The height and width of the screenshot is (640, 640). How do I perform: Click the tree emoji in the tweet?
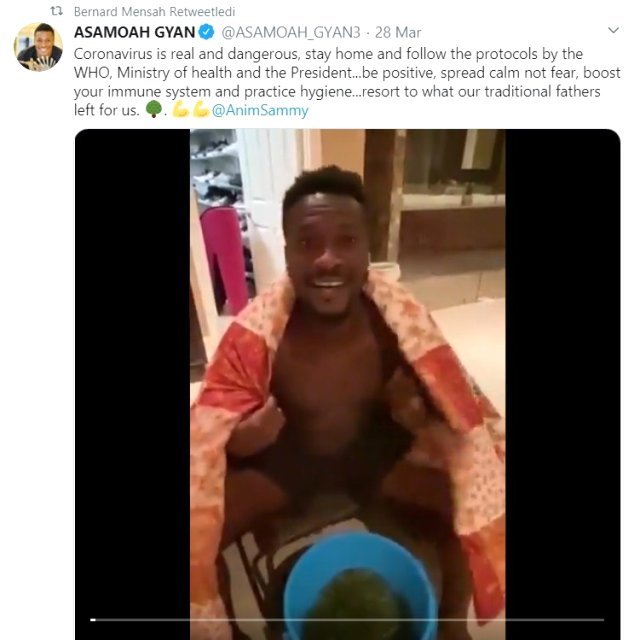pyautogui.click(x=154, y=109)
